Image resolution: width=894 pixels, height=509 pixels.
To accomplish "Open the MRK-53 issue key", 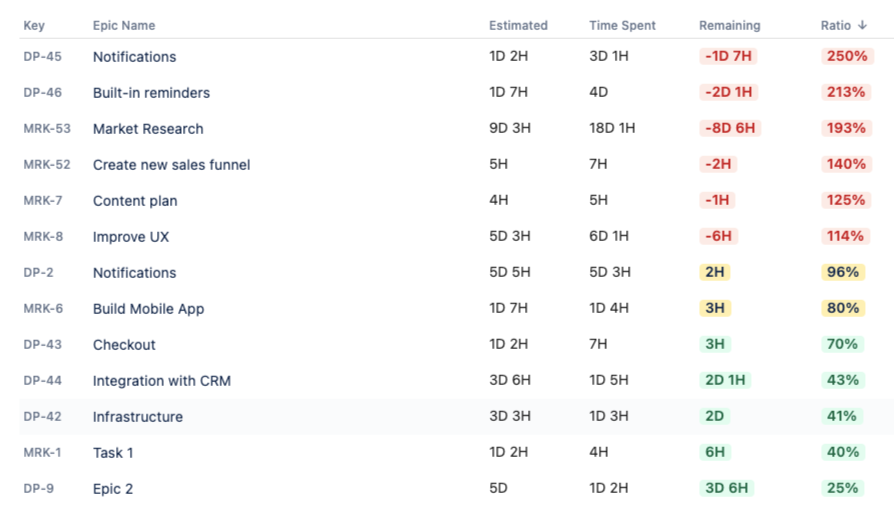I will 47,129.
